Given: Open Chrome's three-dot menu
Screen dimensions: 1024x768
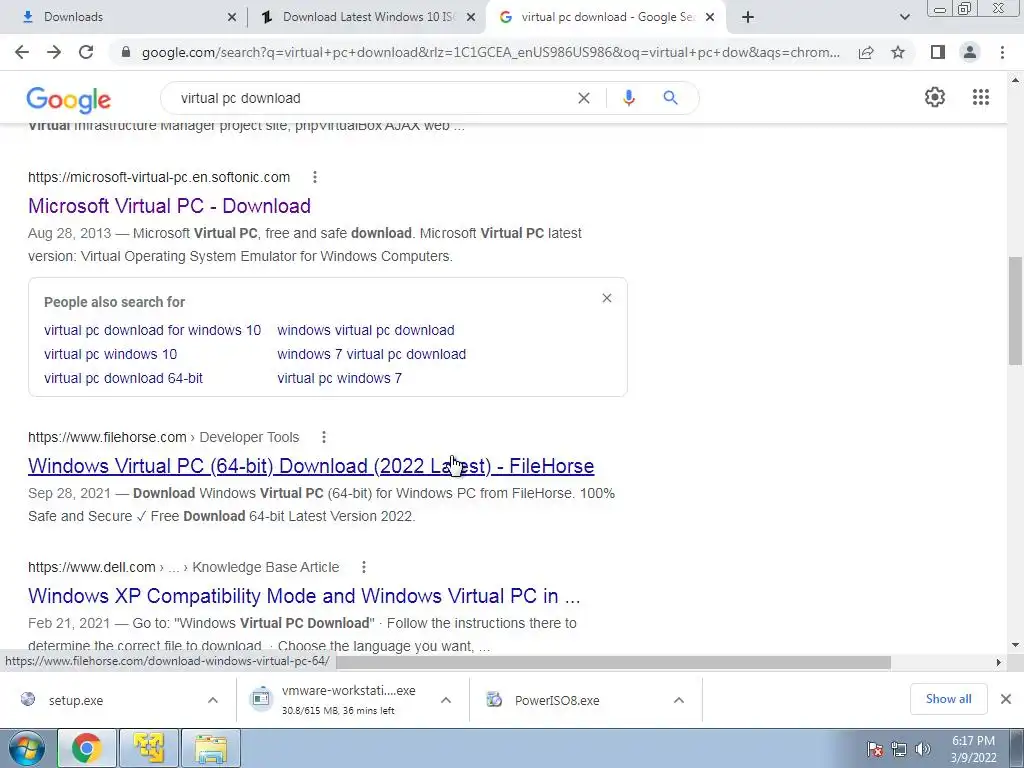Looking at the screenshot, I should (1002, 52).
